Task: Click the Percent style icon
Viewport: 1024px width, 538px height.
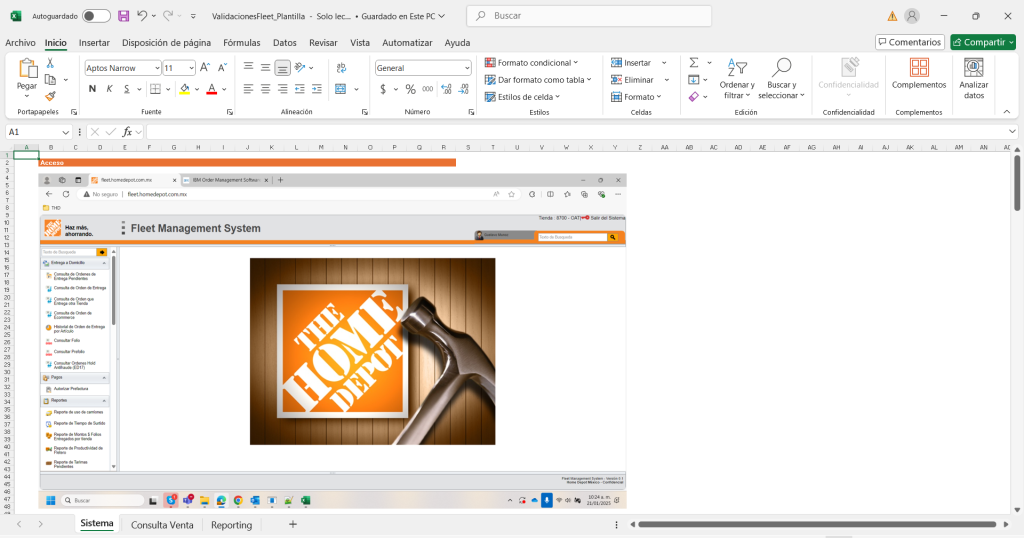Action: (x=410, y=89)
